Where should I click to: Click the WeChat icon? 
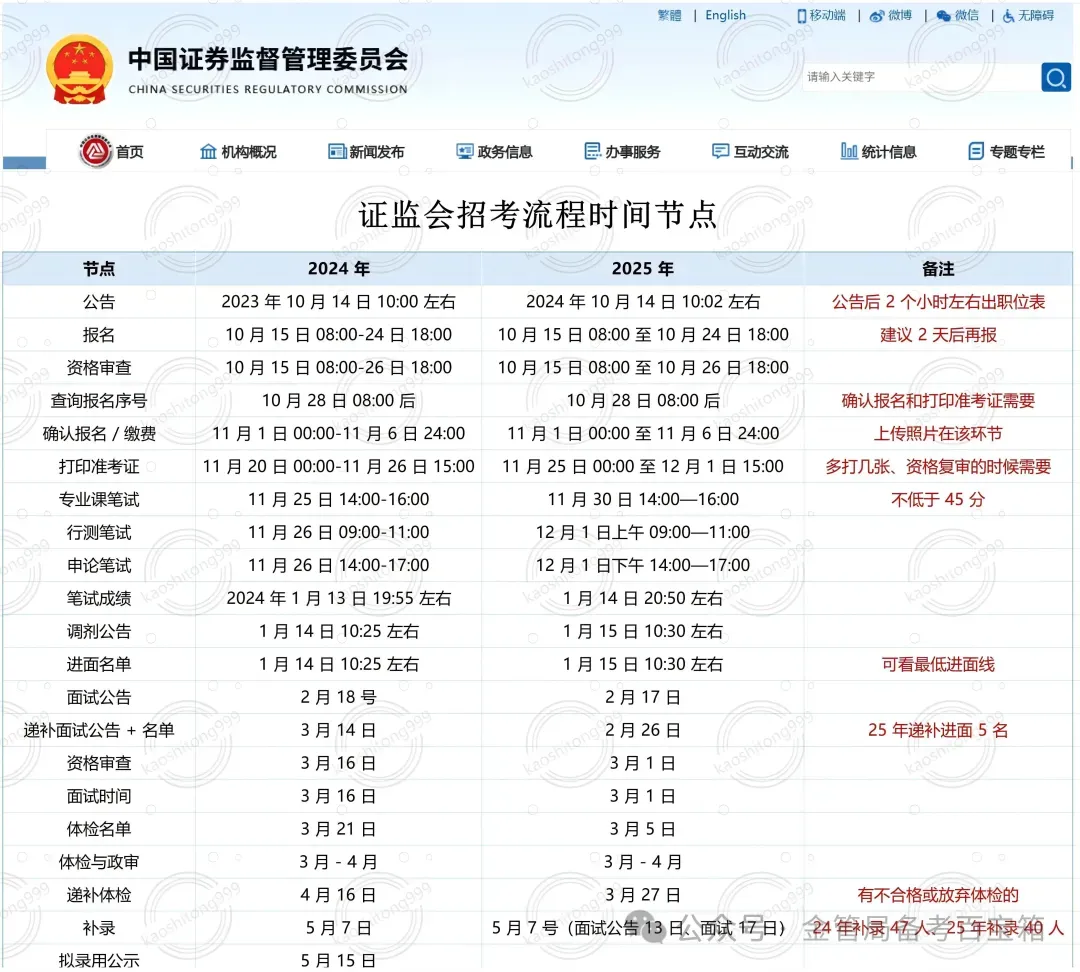944,16
